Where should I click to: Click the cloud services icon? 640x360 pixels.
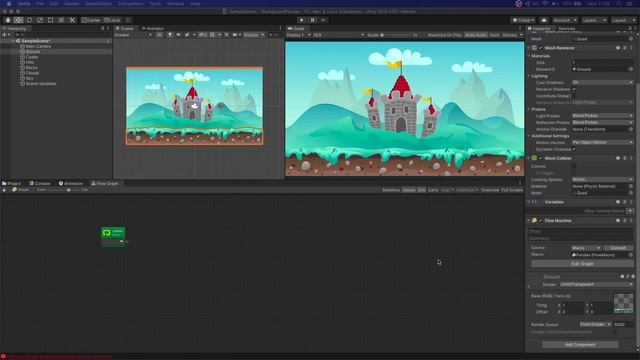click(x=544, y=20)
